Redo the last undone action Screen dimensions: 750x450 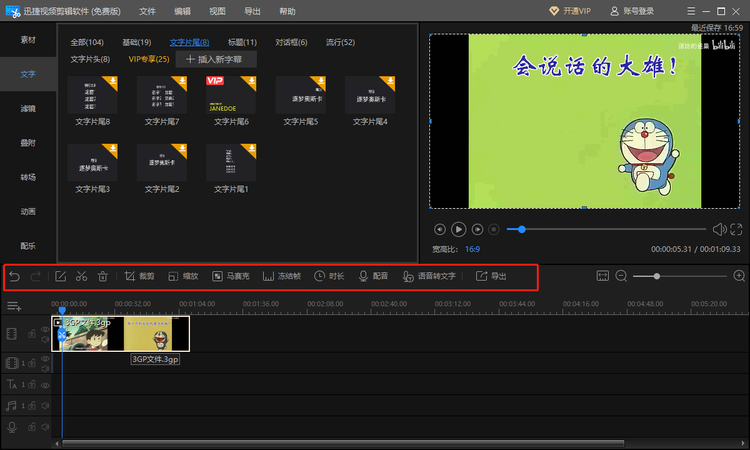click(x=35, y=276)
